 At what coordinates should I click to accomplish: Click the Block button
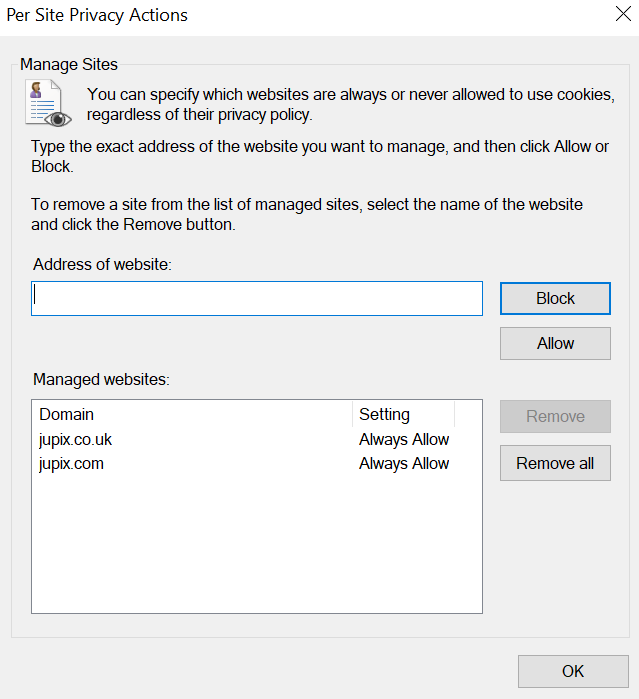click(555, 298)
